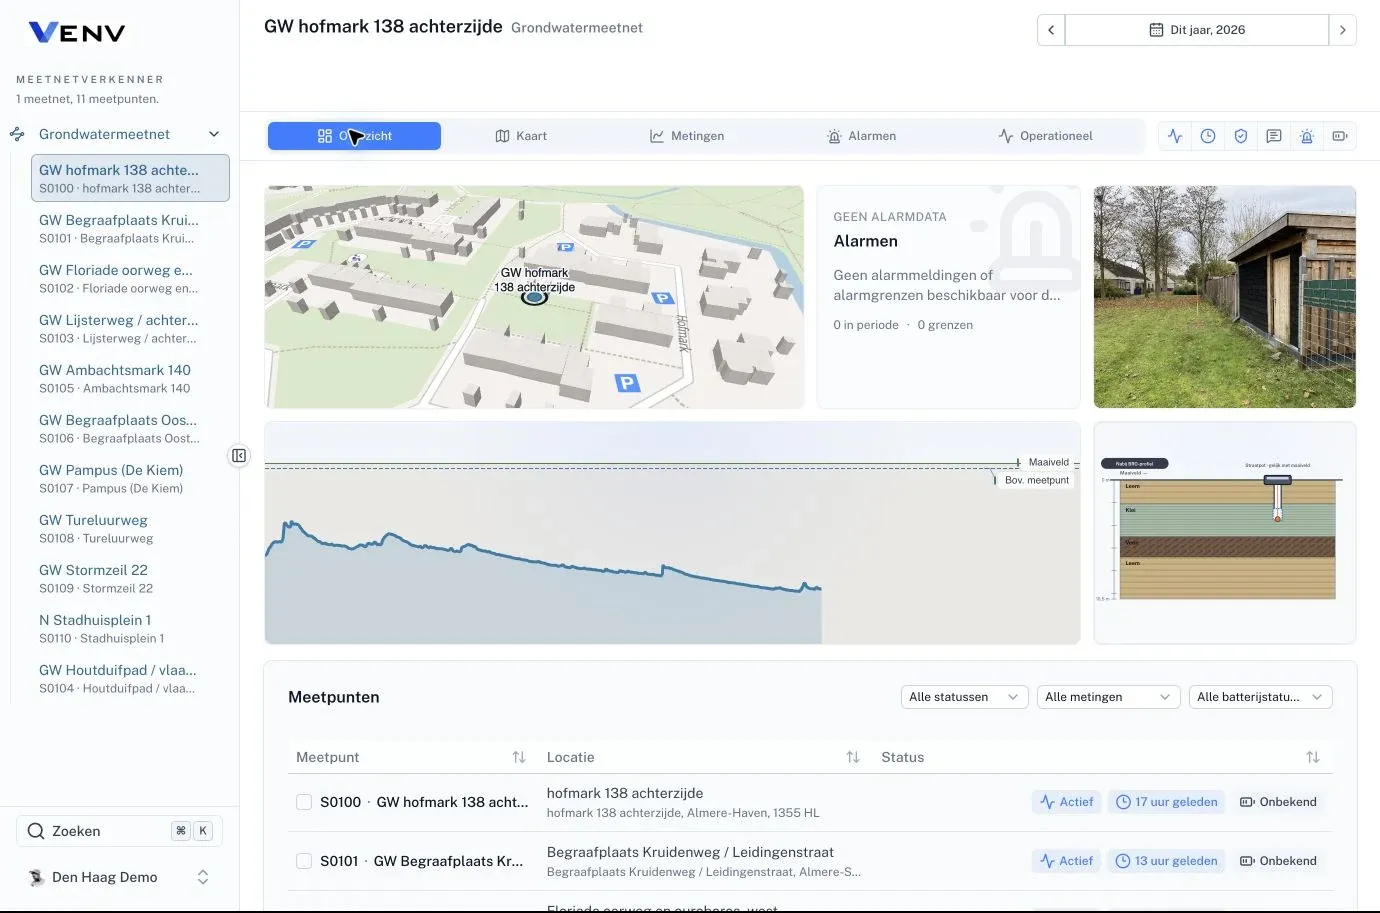This screenshot has width=1380, height=913.
Task: Click the map marker GW hofmark 138 achterzijde
Action: click(535, 297)
